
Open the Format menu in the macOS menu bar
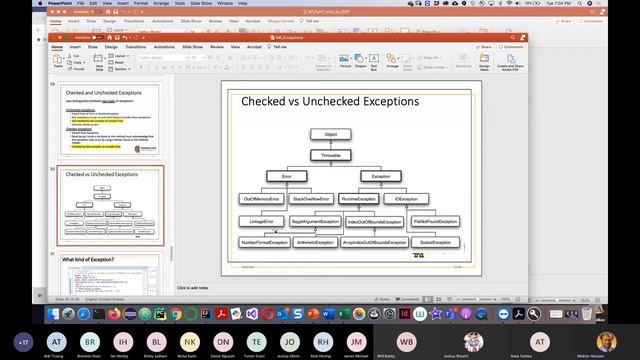coord(141,3)
